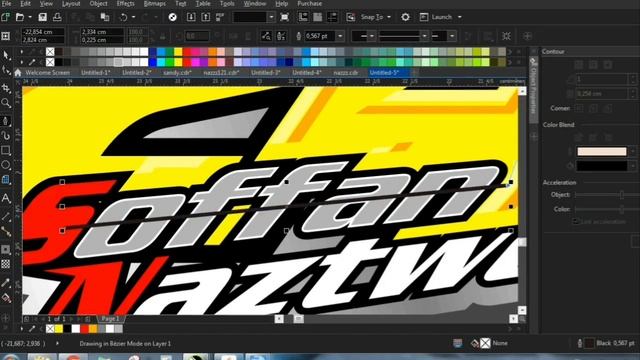This screenshot has width=640, height=360.
Task: Select the Ellipse tool
Action: click(x=6, y=165)
